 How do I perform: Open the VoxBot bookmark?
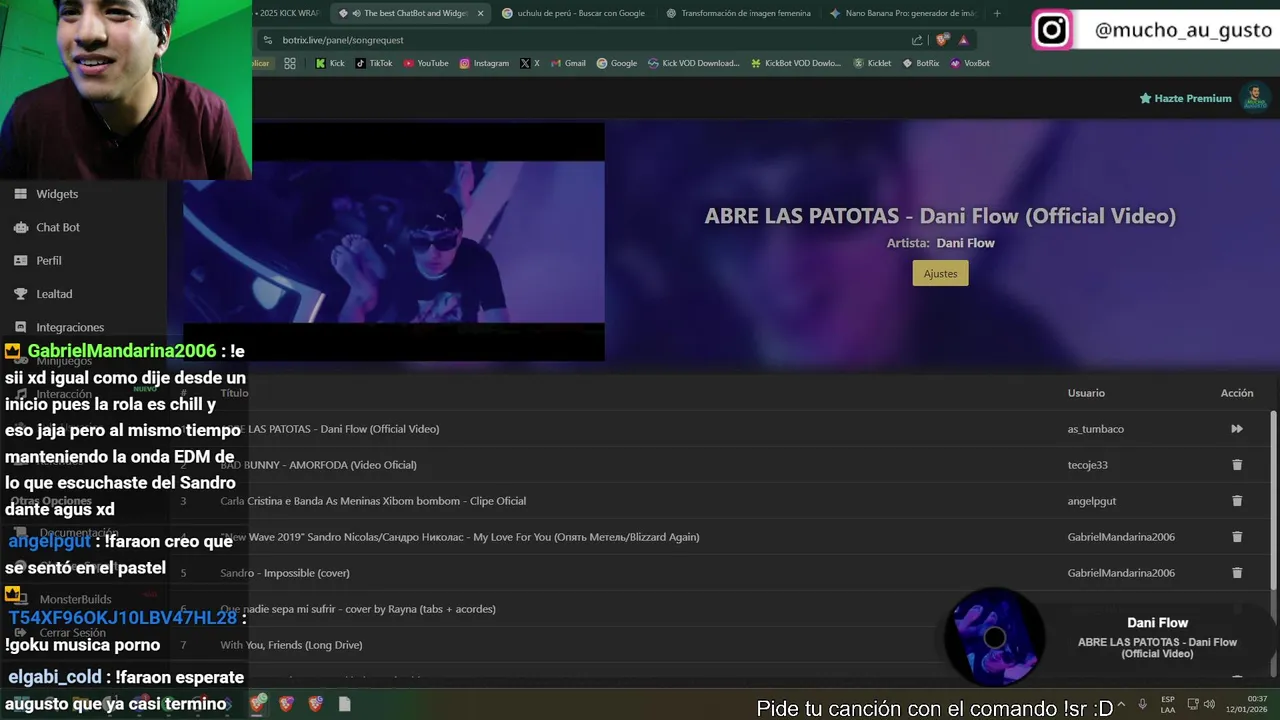(x=970, y=63)
